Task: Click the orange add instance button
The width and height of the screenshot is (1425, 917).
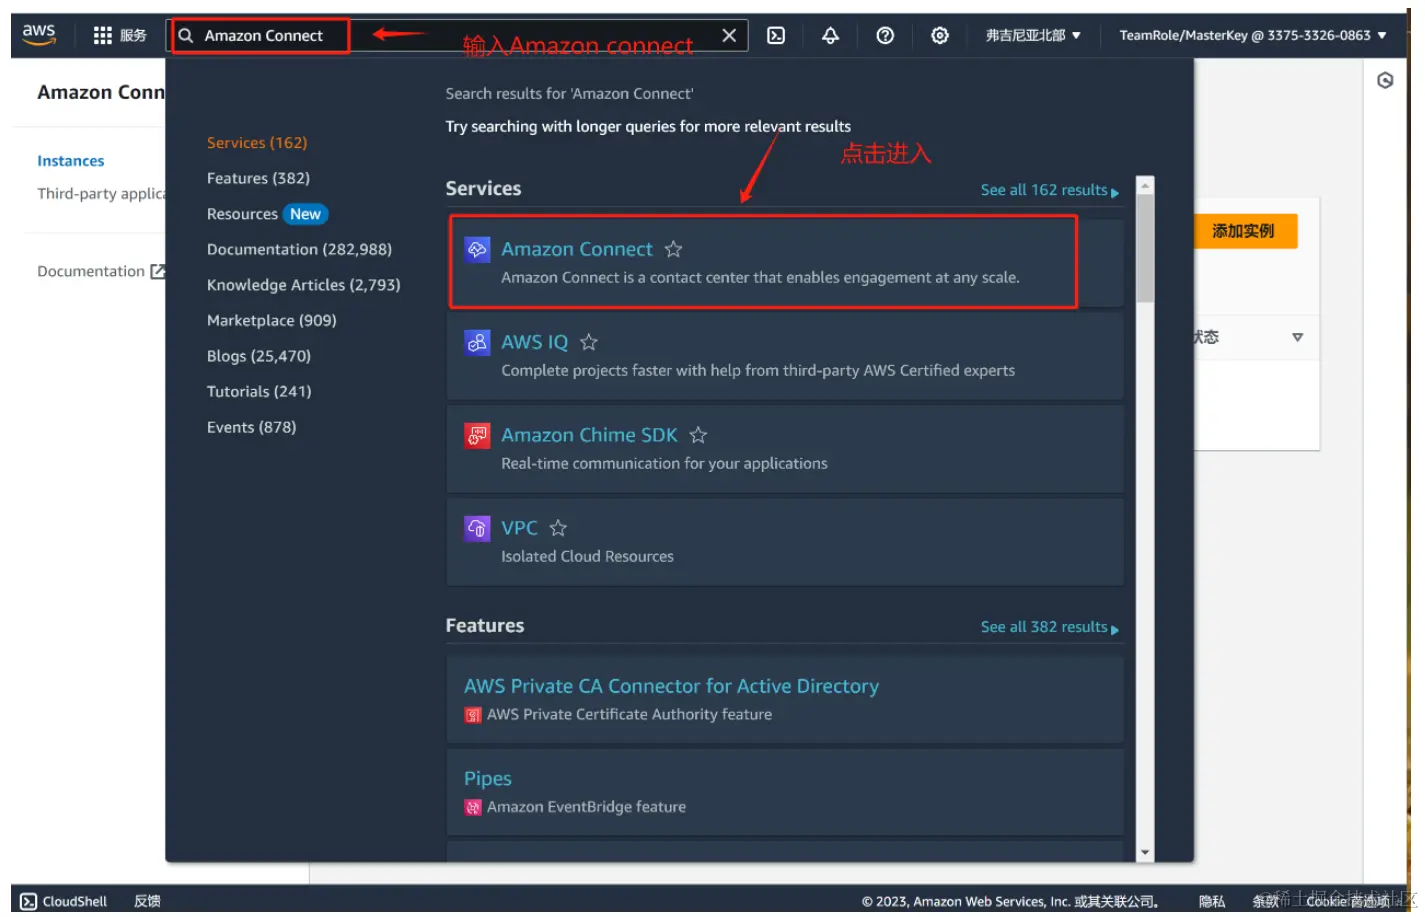Action: point(1243,231)
